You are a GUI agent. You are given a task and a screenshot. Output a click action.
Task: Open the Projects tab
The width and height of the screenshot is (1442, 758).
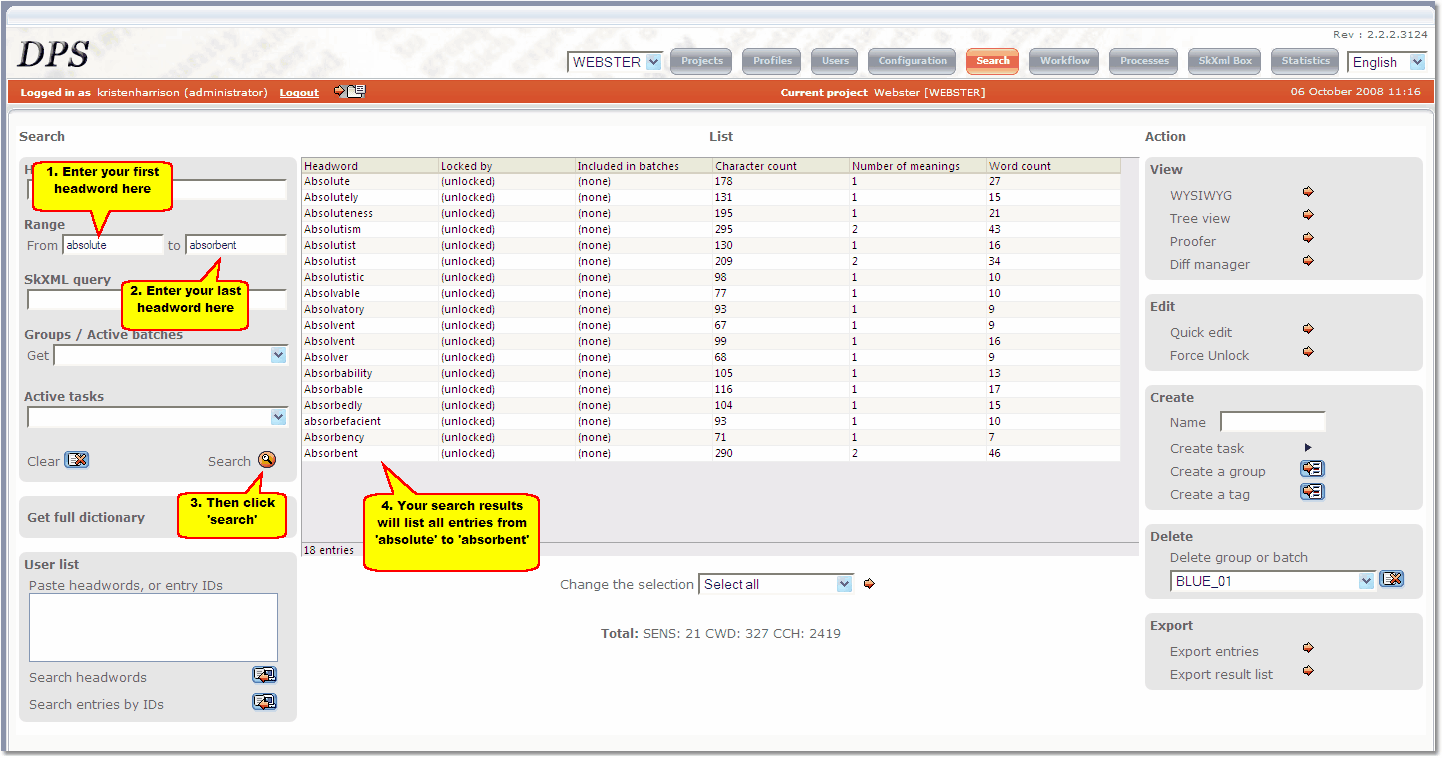click(702, 61)
